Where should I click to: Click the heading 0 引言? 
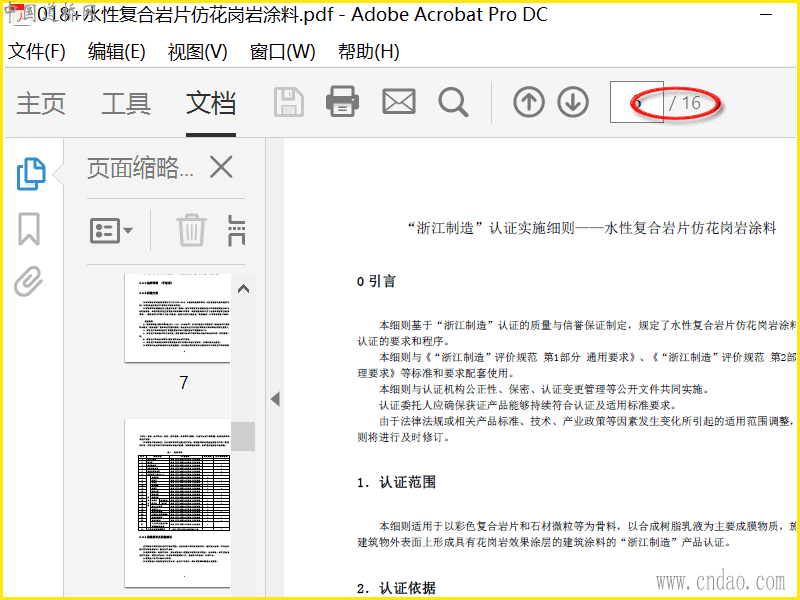coord(377,281)
